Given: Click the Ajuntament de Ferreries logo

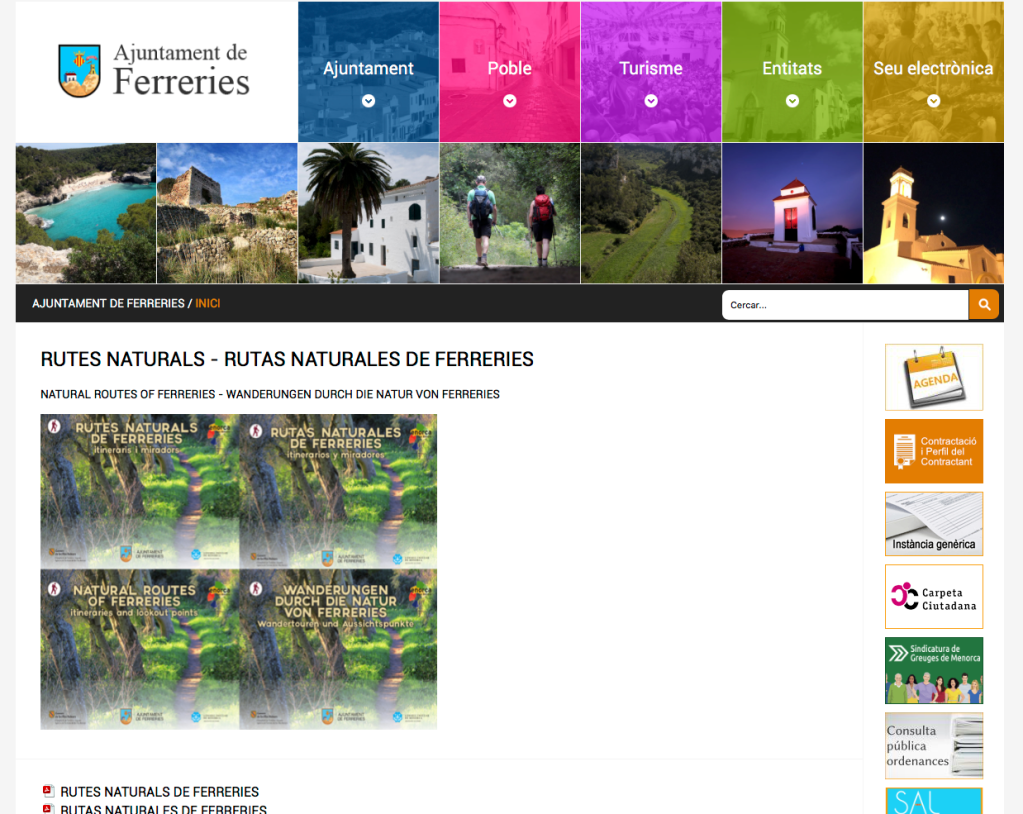Looking at the screenshot, I should click(x=155, y=70).
